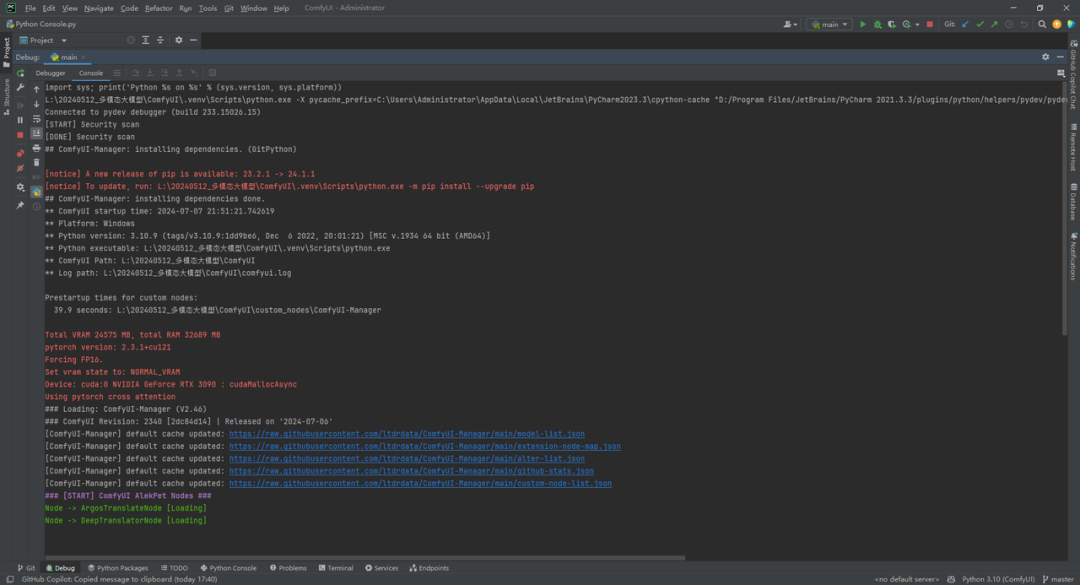Hide debug panel with minus at right
1080x585 pixels.
coord(1061,57)
